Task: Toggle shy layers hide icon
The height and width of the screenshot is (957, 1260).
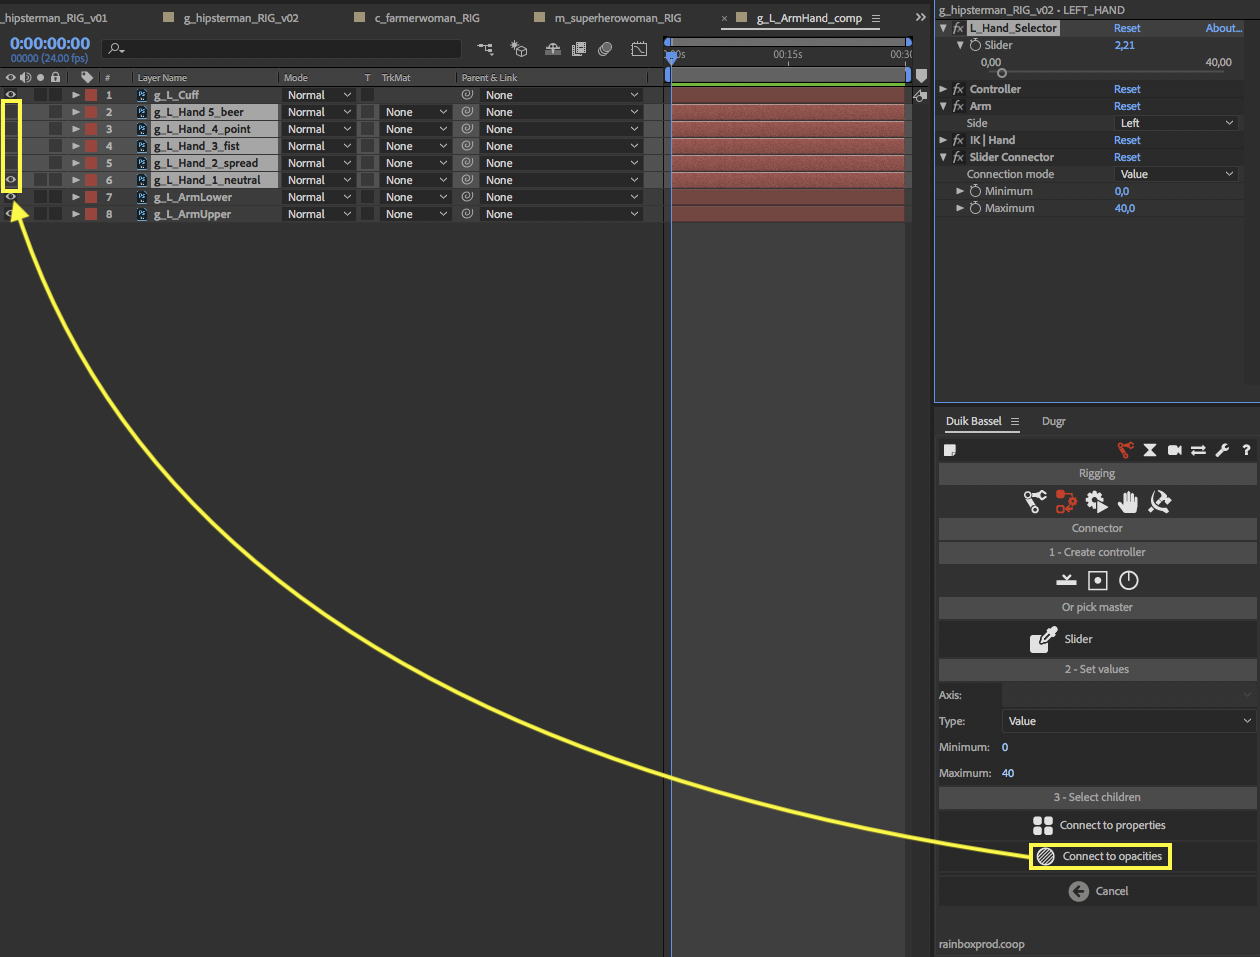Action: [x=552, y=48]
